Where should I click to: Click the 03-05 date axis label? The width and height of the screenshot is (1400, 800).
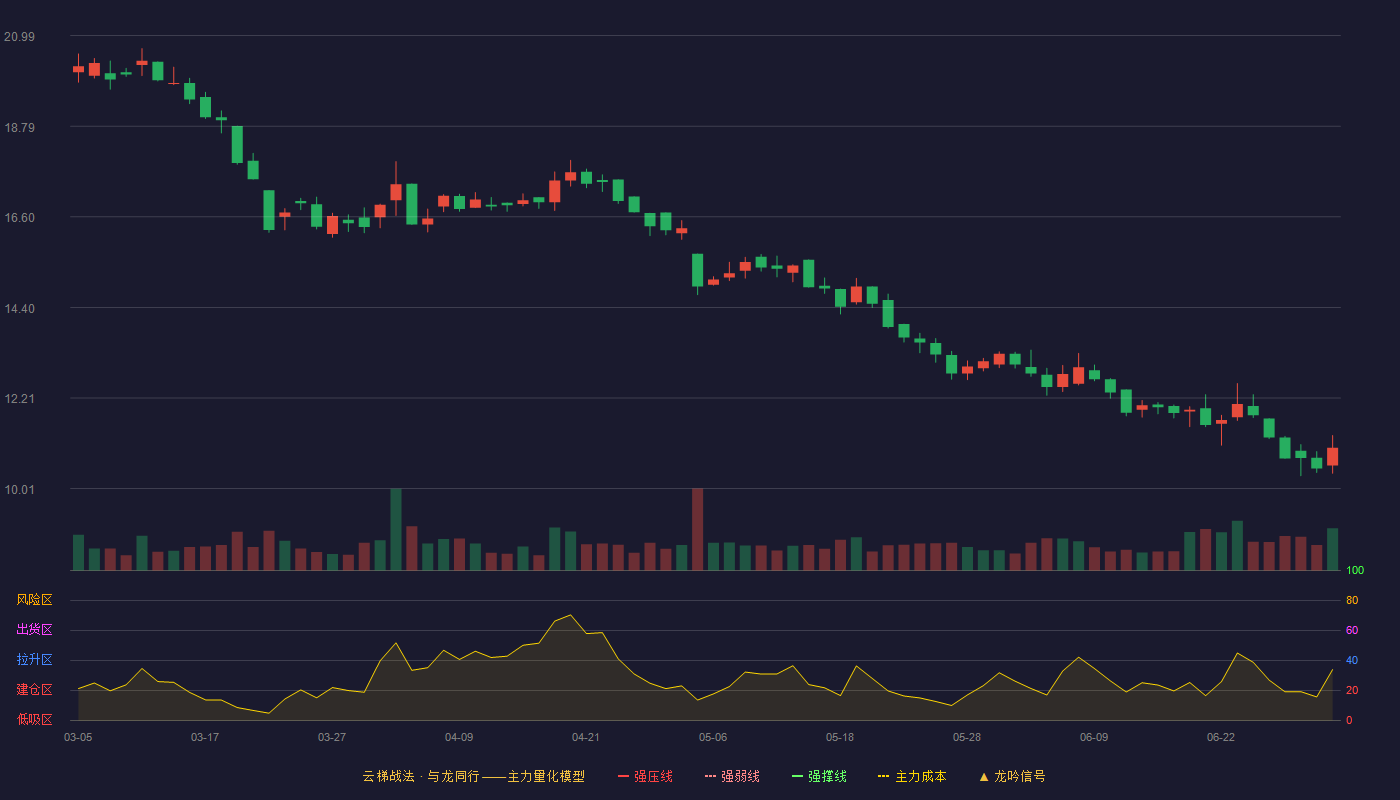pos(78,737)
